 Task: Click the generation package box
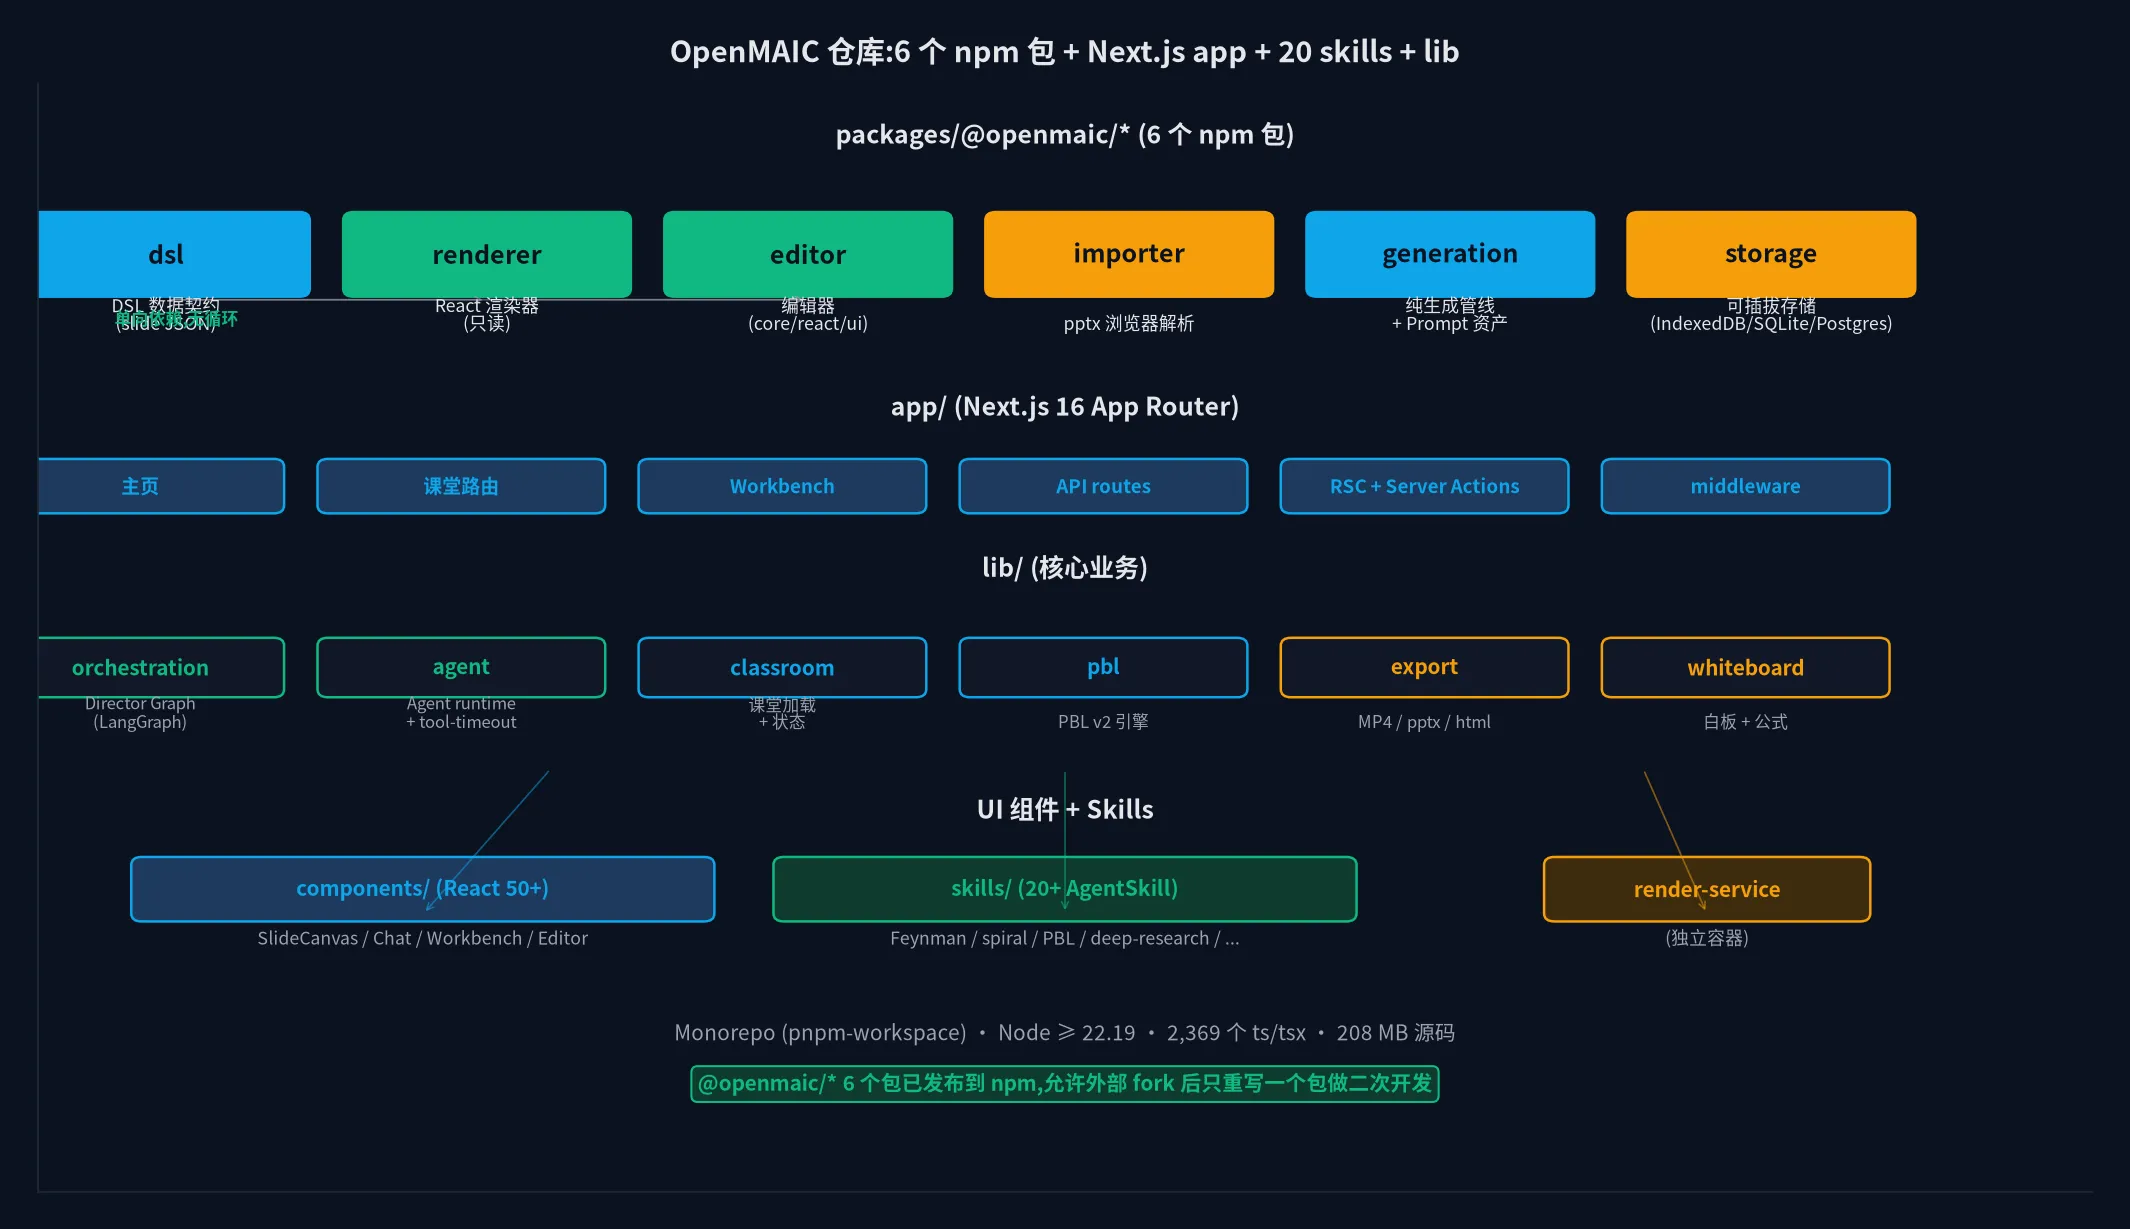(x=1450, y=254)
